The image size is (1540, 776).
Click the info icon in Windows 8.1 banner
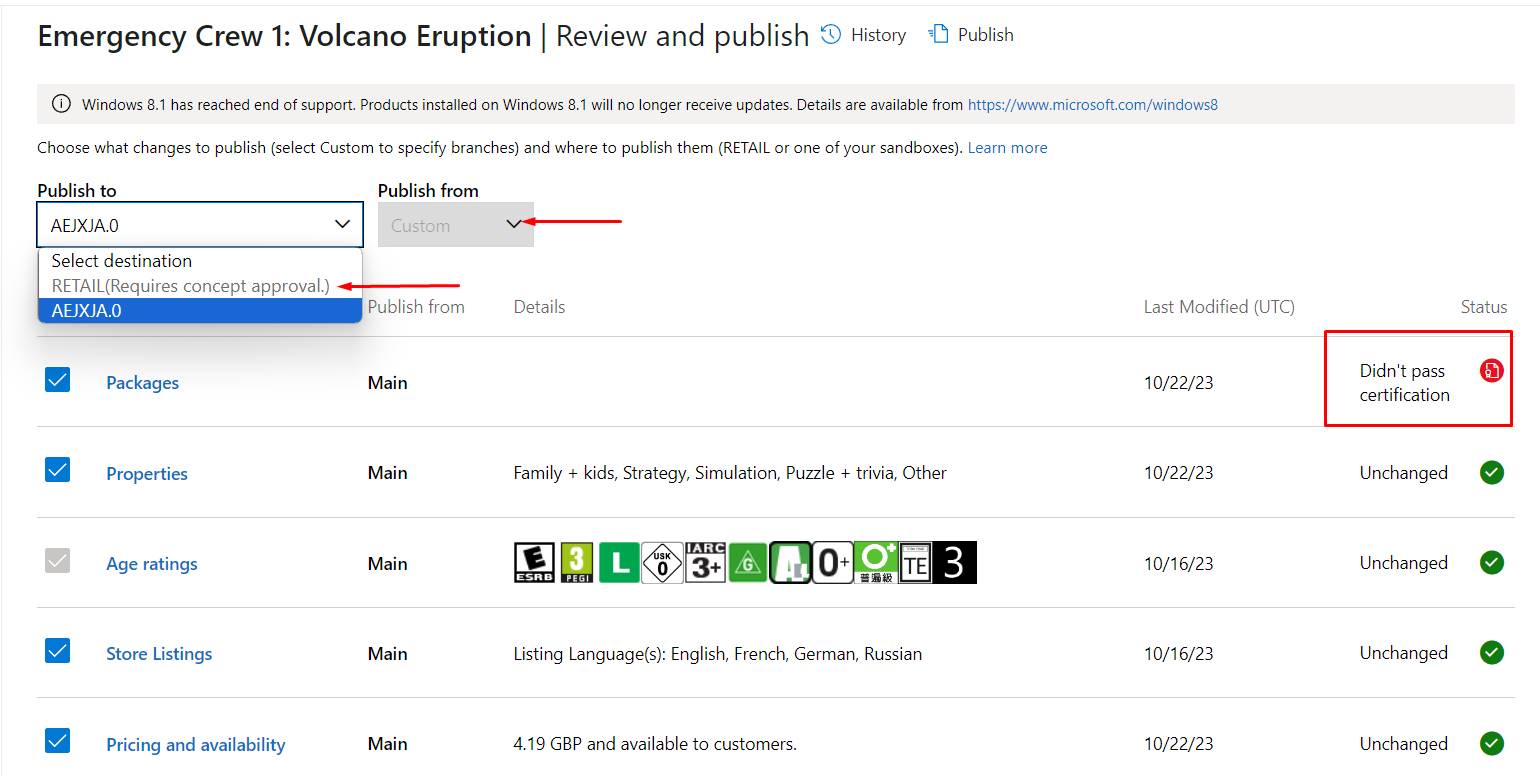(61, 104)
